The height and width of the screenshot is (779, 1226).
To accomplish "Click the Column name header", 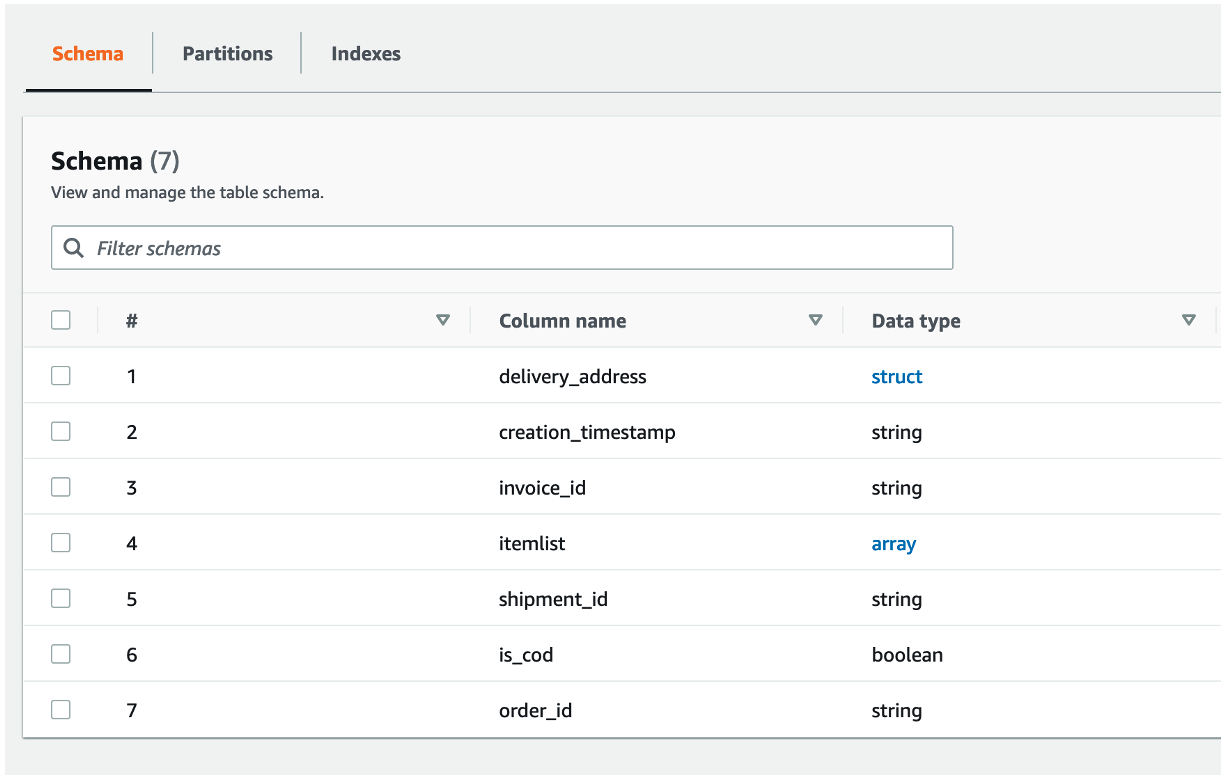I will click(562, 321).
